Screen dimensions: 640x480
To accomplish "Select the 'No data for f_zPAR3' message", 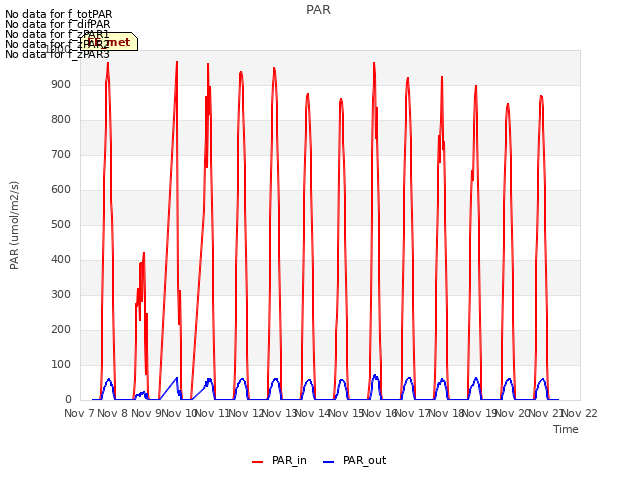I will click(58, 54).
